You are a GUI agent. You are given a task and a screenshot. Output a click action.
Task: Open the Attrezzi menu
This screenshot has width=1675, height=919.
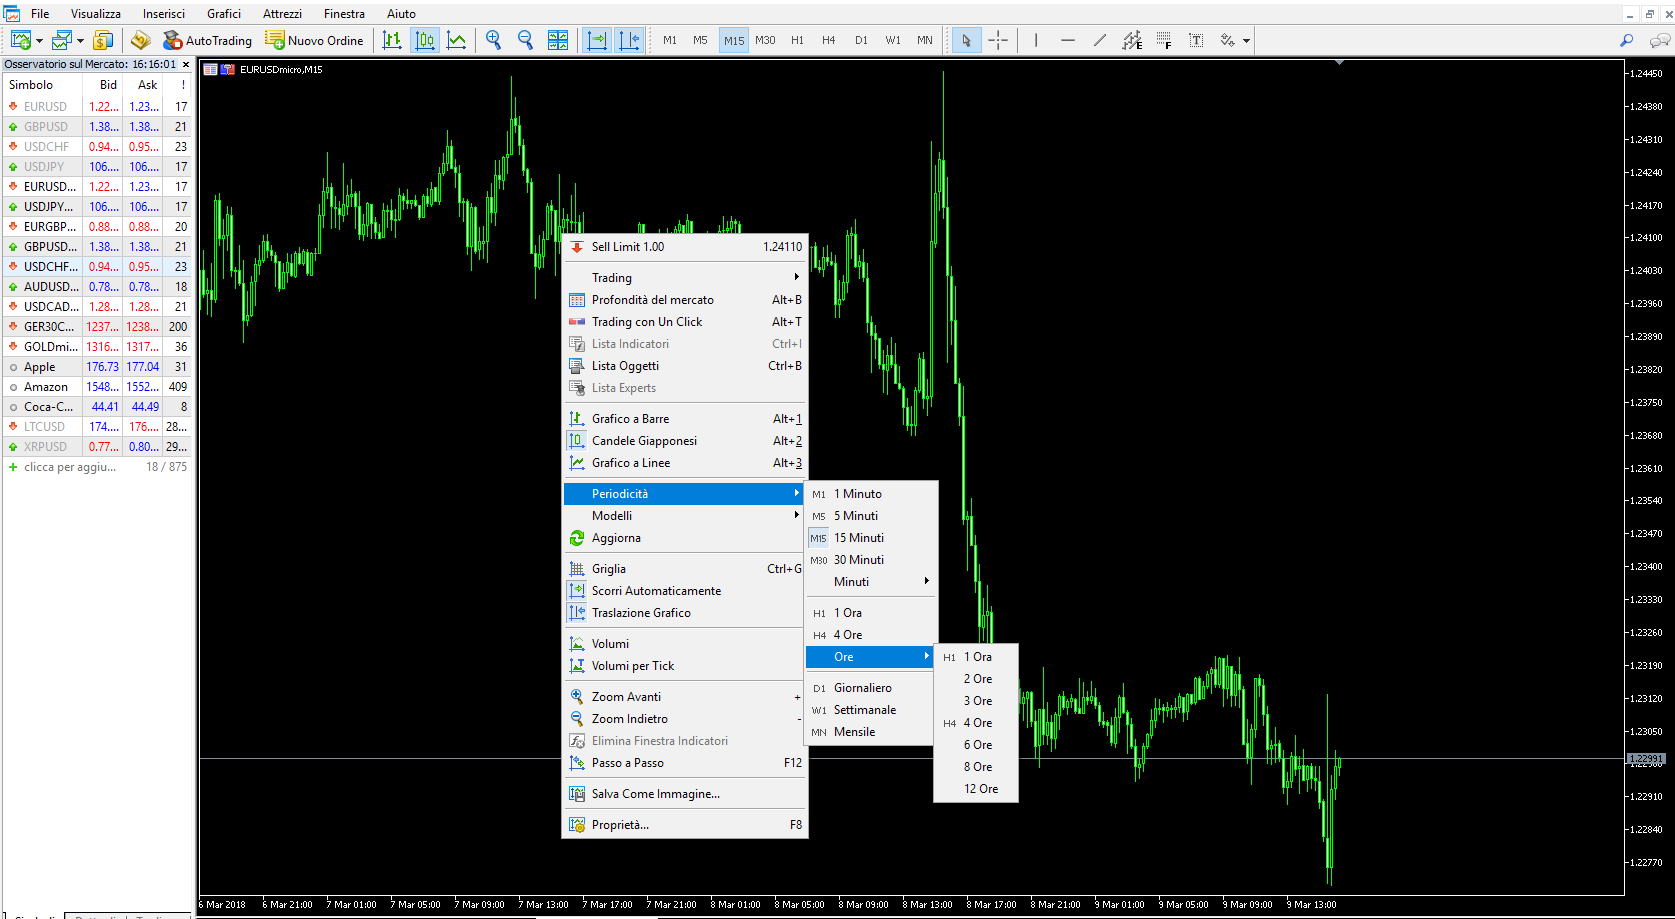pos(282,13)
